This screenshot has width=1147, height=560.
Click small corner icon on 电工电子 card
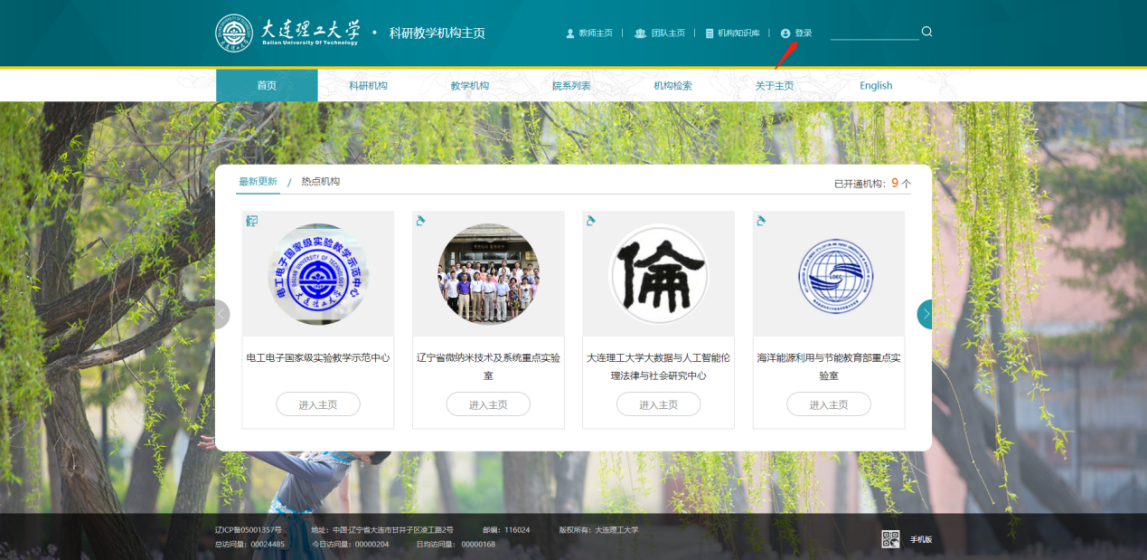[252, 220]
